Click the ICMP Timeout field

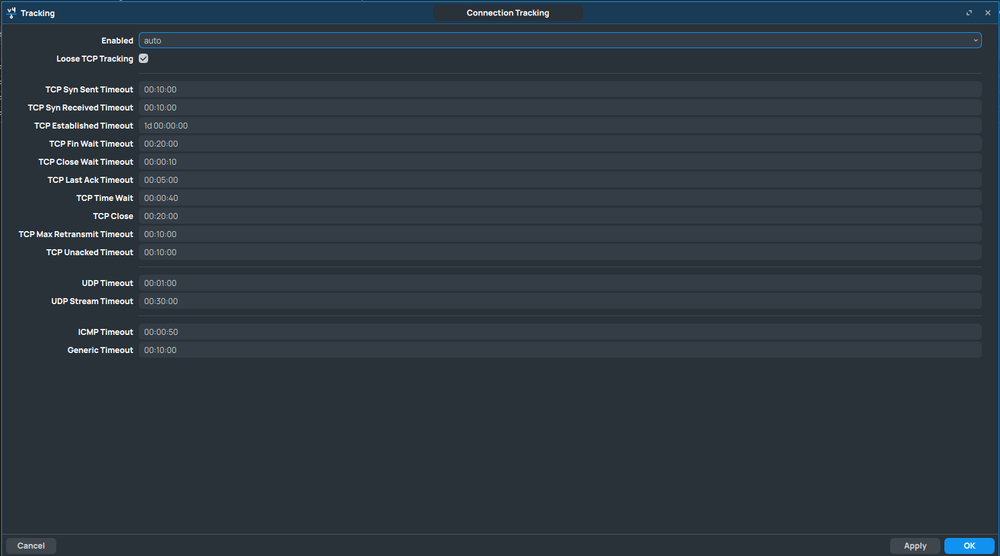(559, 332)
